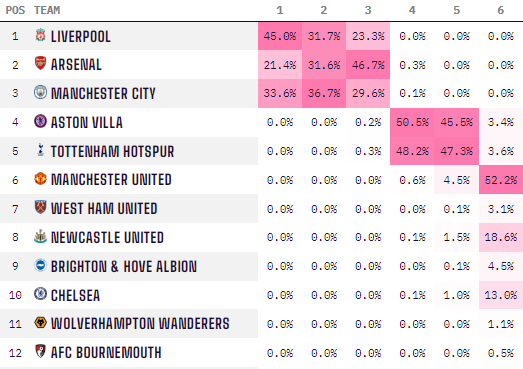Click the Brighton & Hove Albion badge

(40, 265)
